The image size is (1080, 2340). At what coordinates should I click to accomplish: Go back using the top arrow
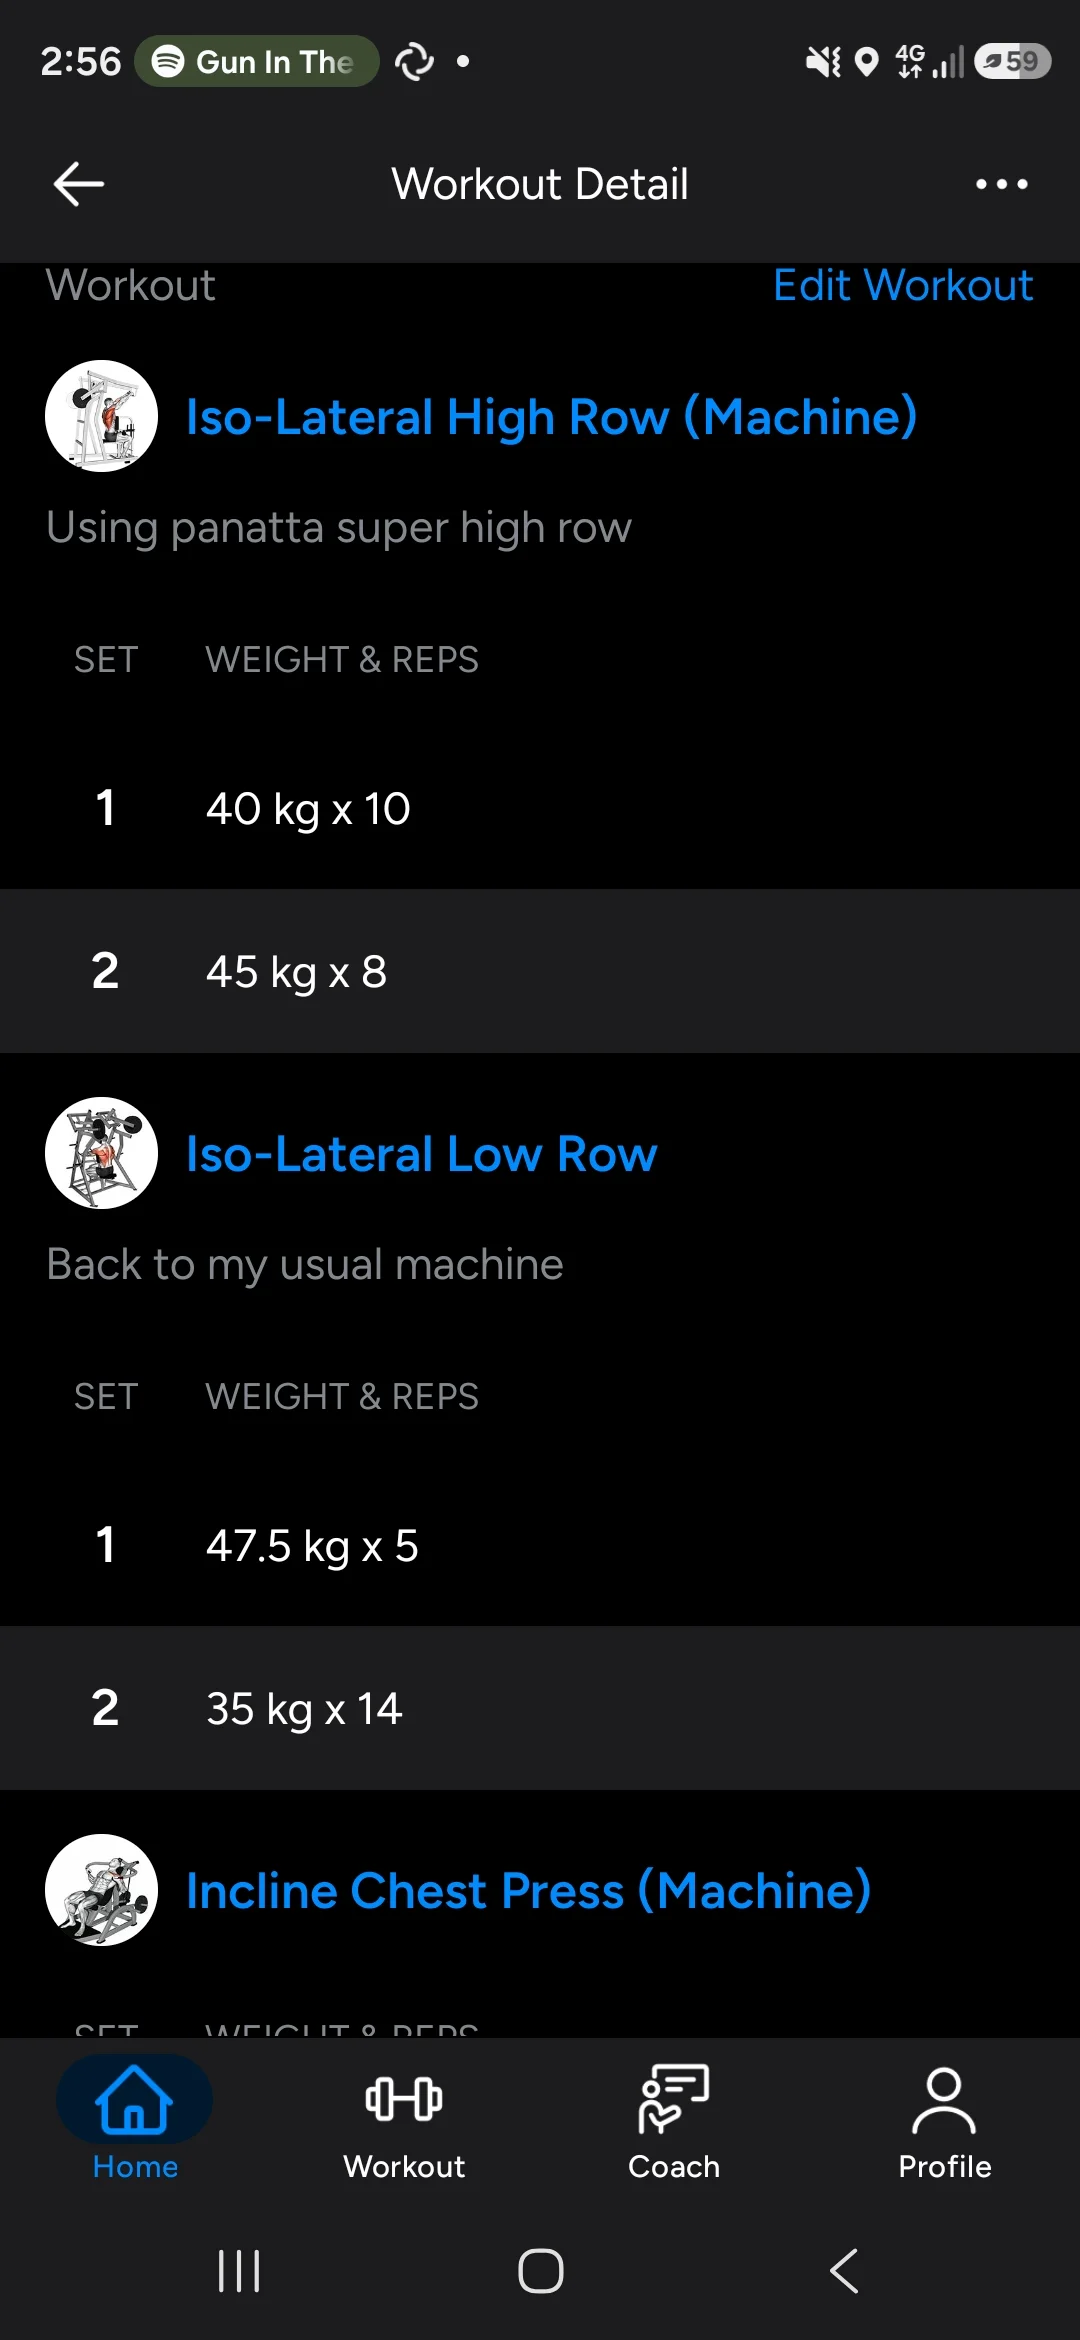pyautogui.click(x=79, y=184)
